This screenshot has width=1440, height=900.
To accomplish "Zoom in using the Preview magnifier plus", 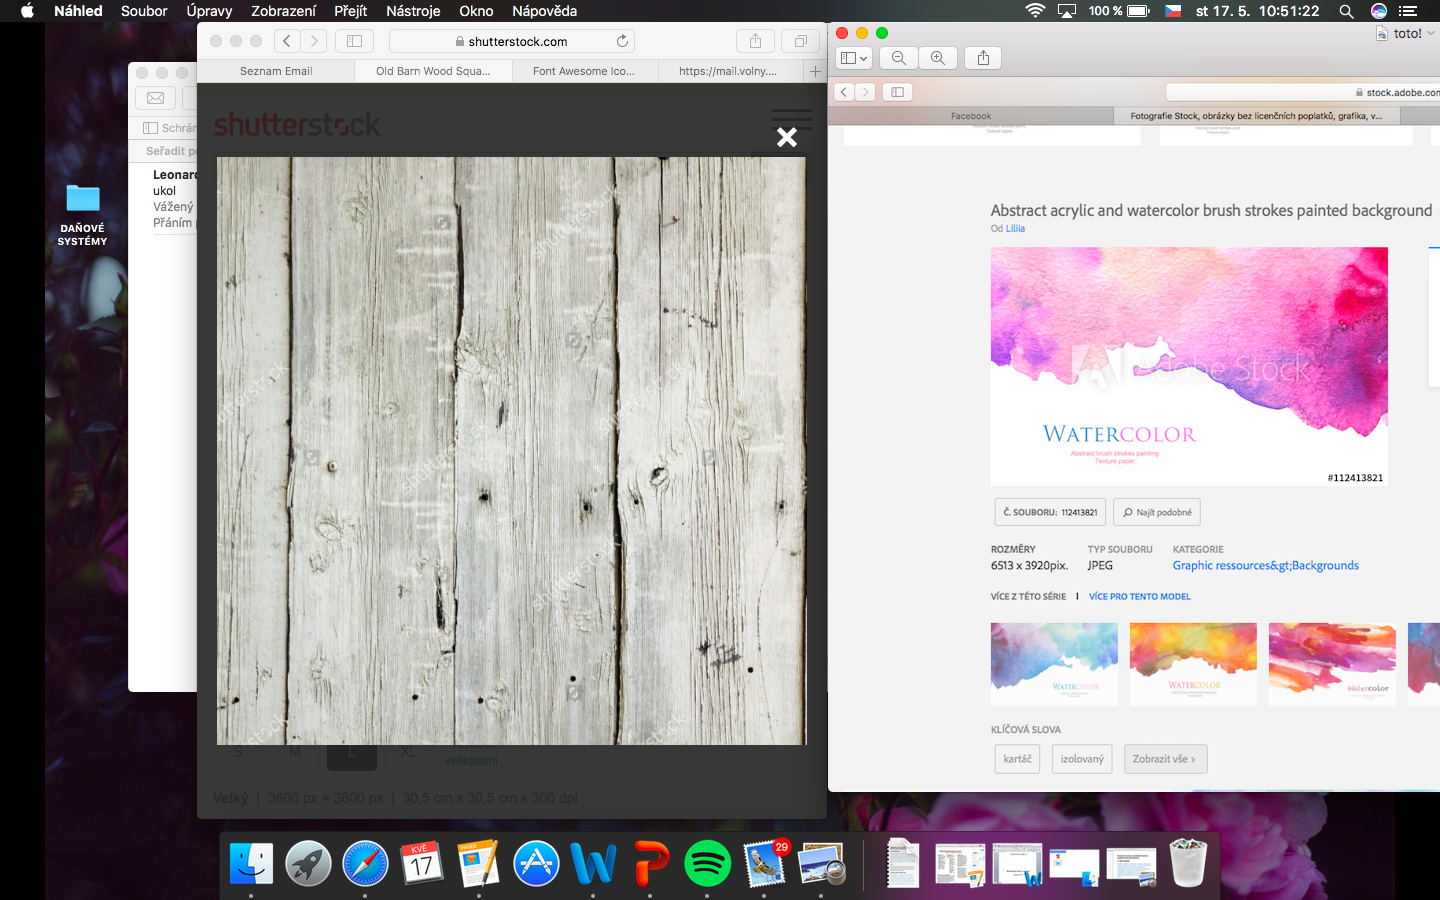I will point(938,58).
